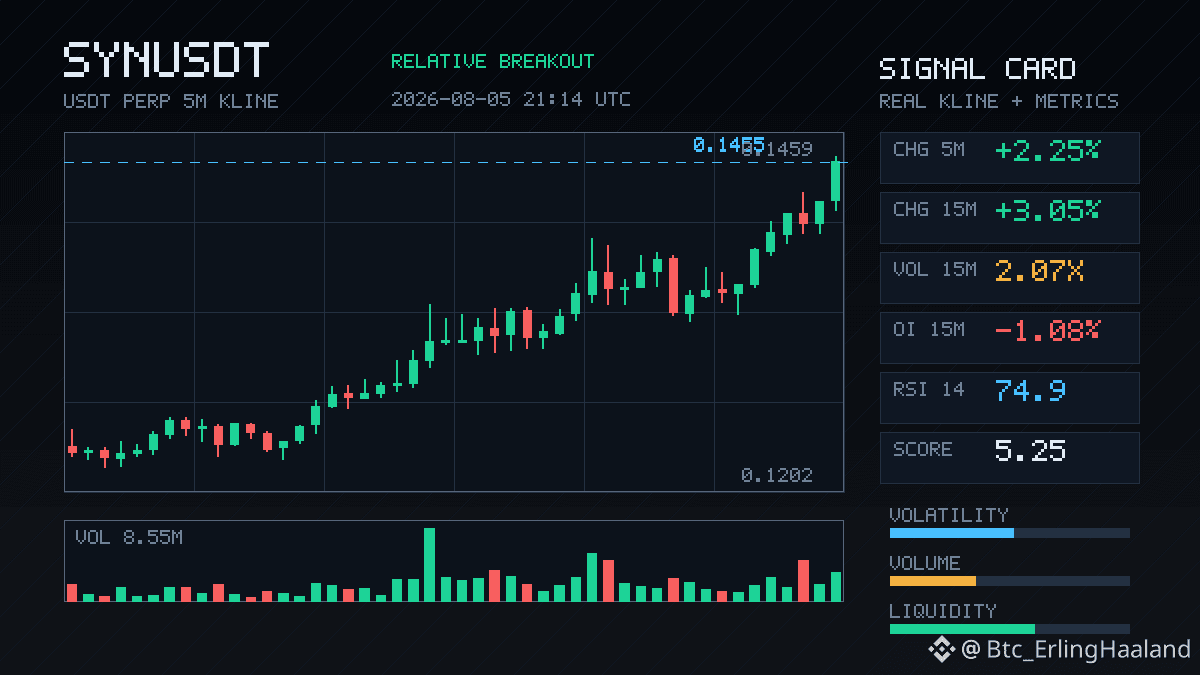This screenshot has width=1200, height=675.
Task: Click the CHG 5M label
Action: point(929,150)
